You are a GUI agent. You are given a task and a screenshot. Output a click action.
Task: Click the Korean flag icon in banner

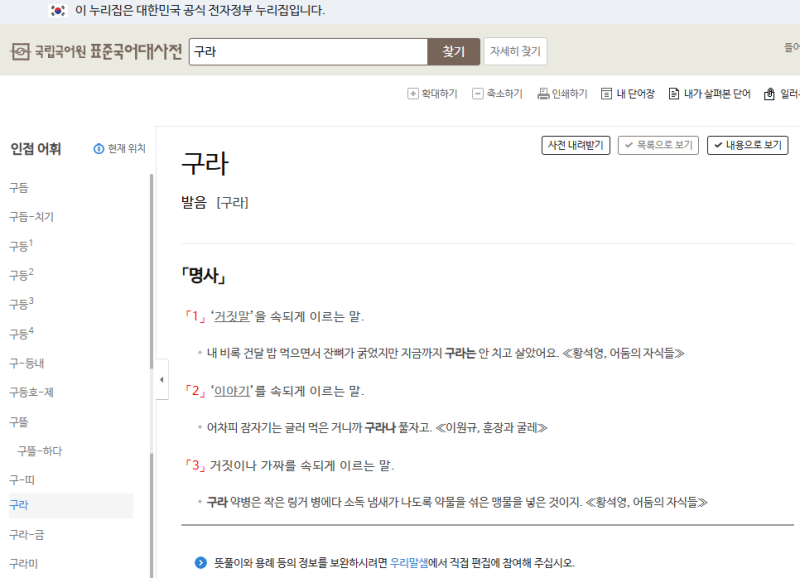tap(58, 10)
